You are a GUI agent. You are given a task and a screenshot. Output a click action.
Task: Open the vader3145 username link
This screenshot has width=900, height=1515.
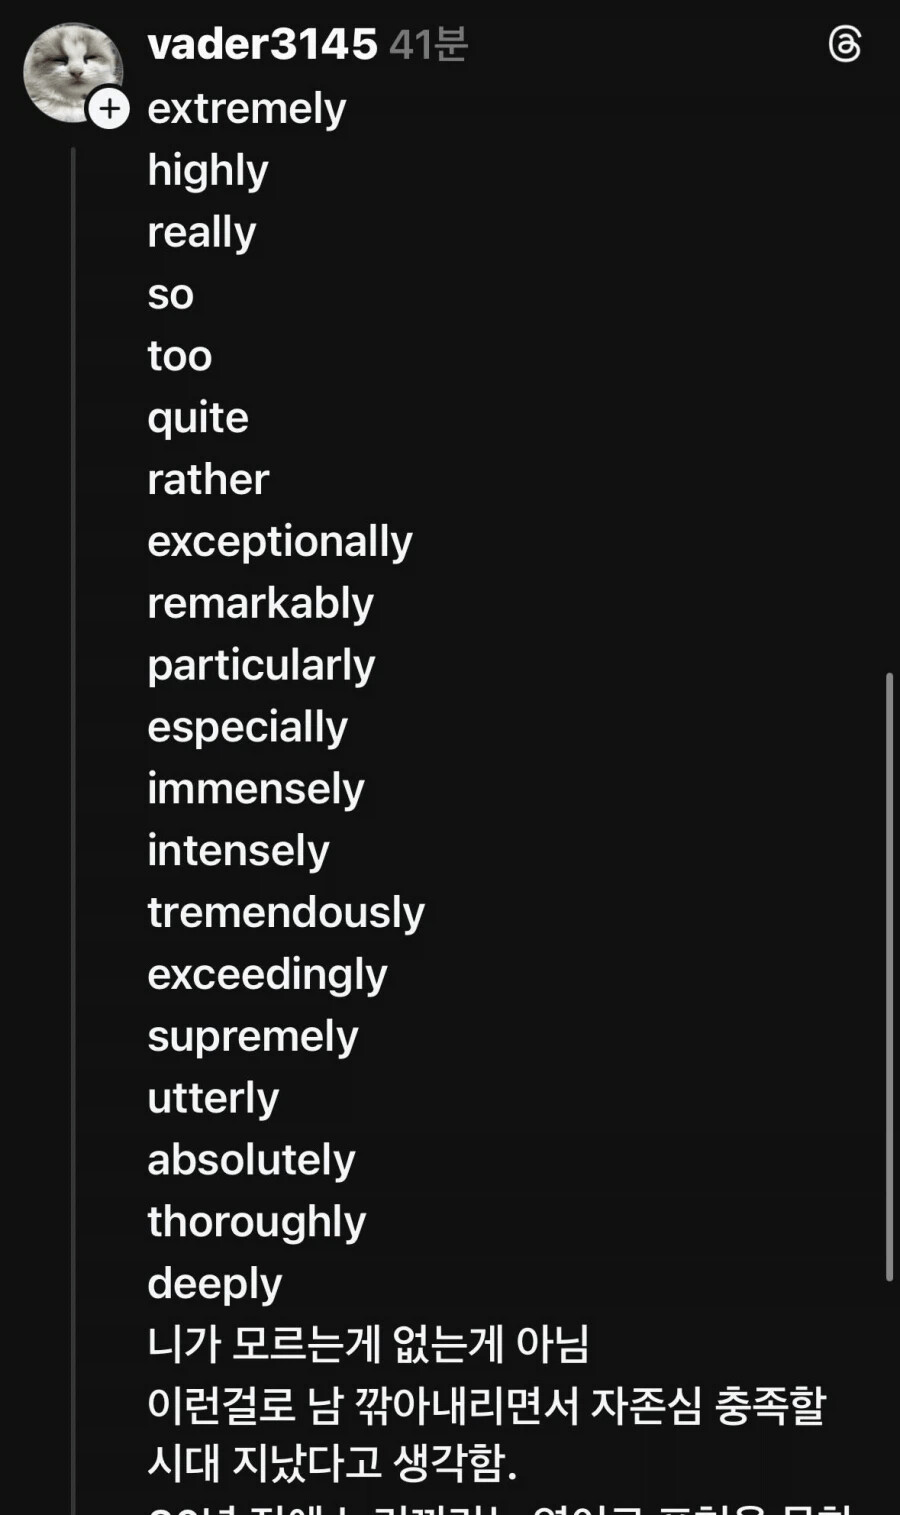(x=262, y=44)
